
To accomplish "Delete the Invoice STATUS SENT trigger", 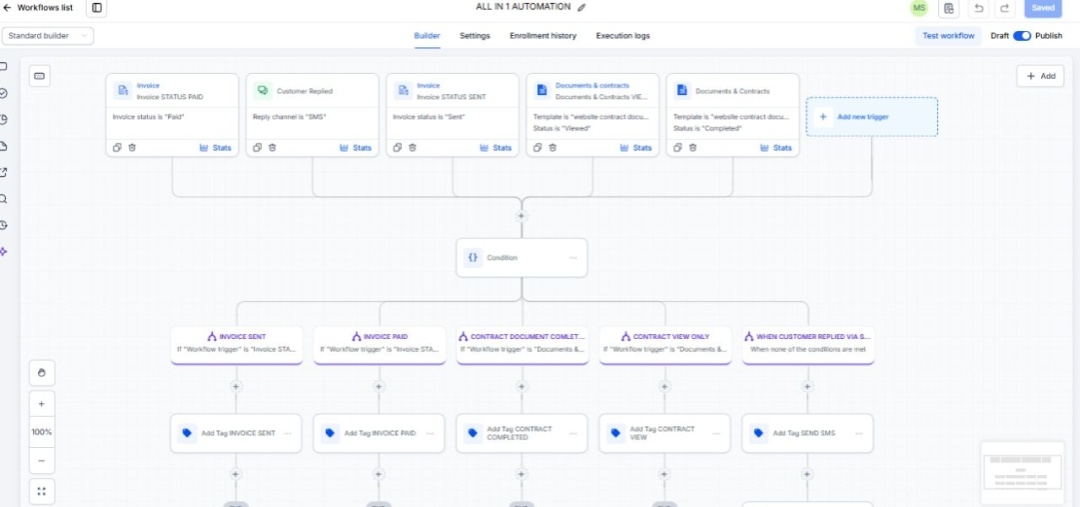I will click(x=413, y=147).
